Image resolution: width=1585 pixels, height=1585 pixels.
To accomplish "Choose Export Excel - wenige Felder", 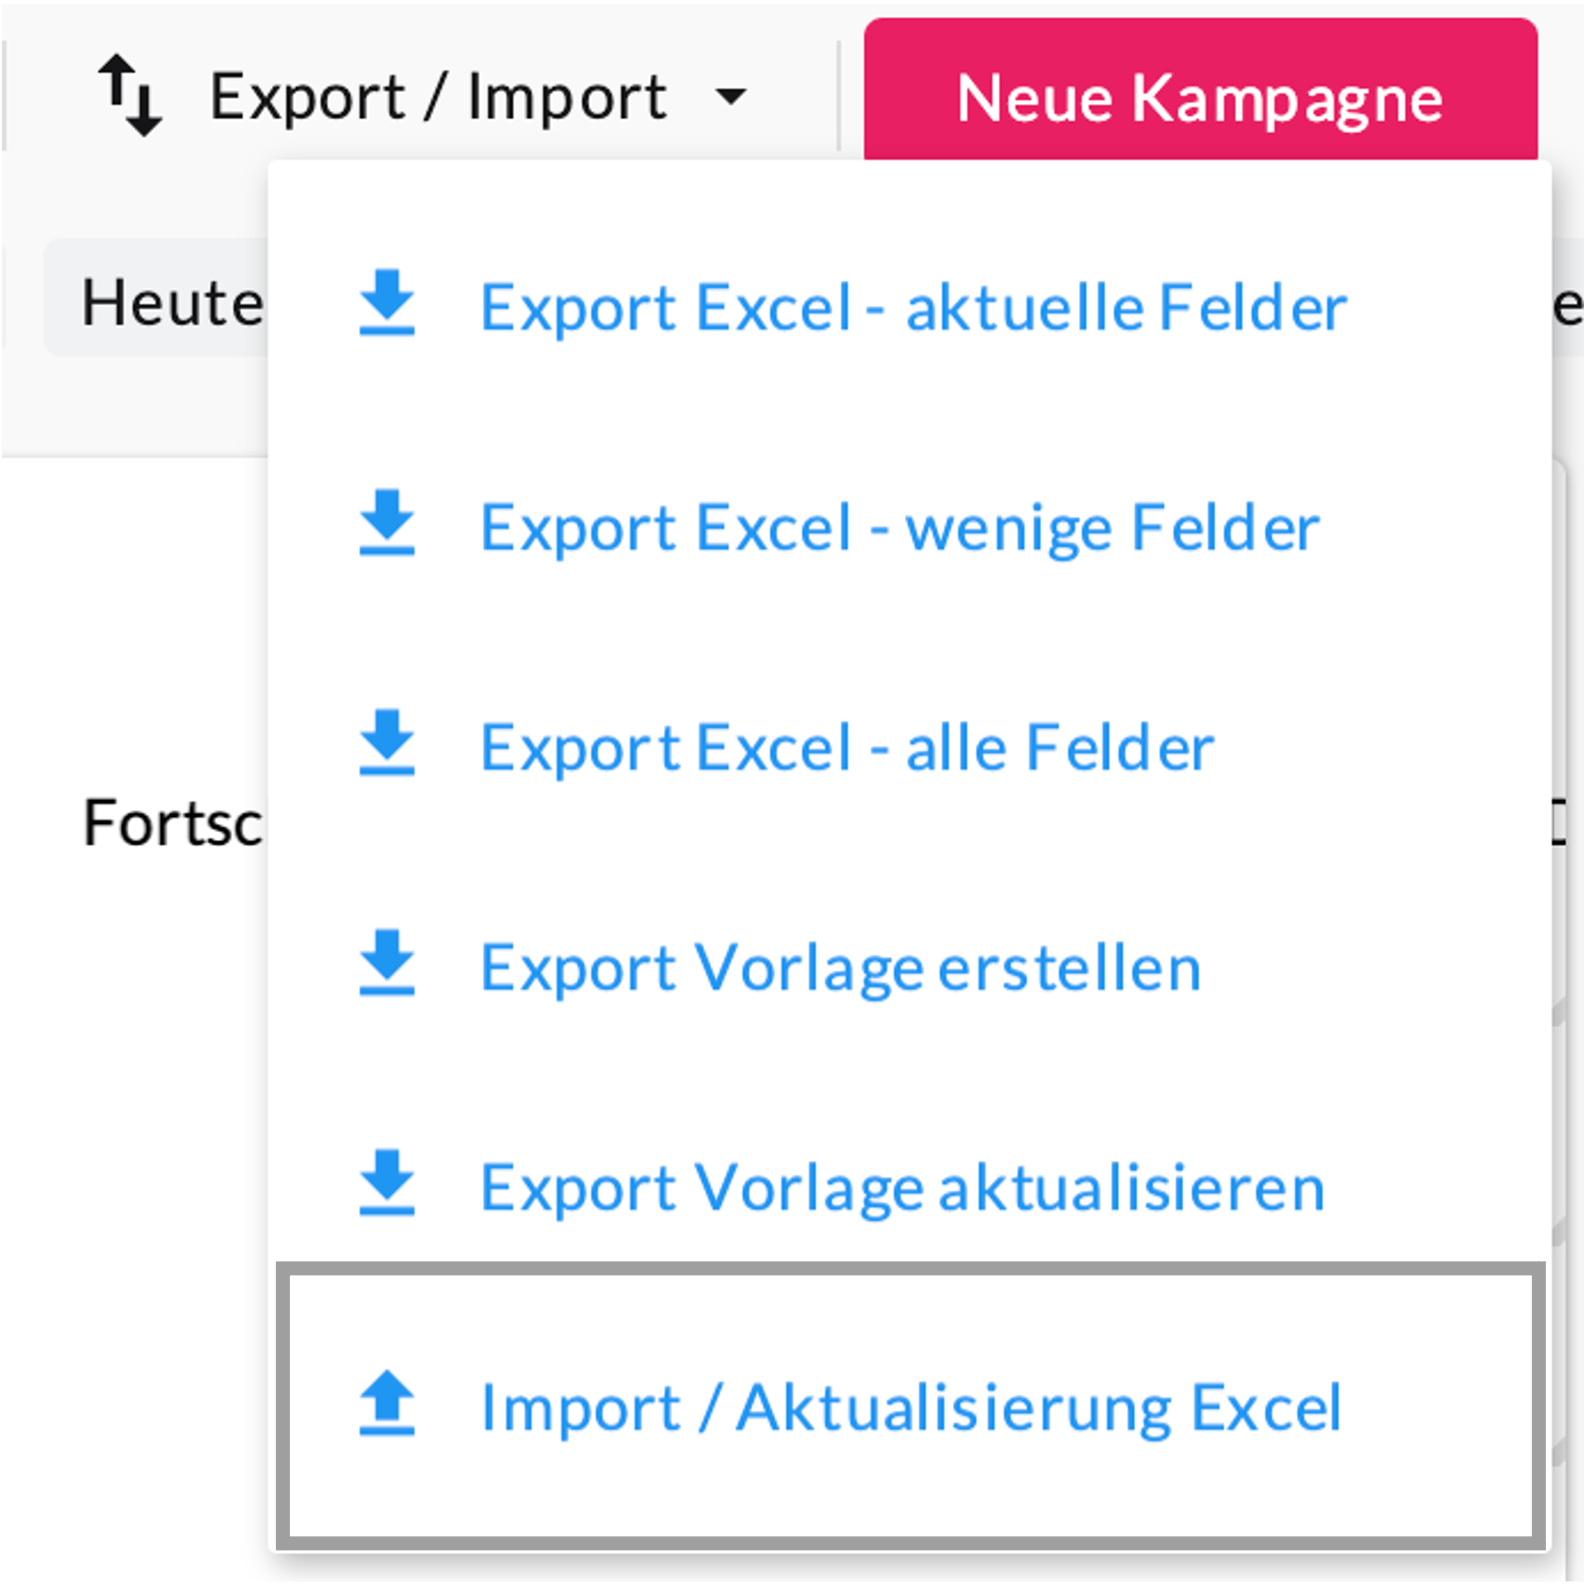I will coord(899,527).
